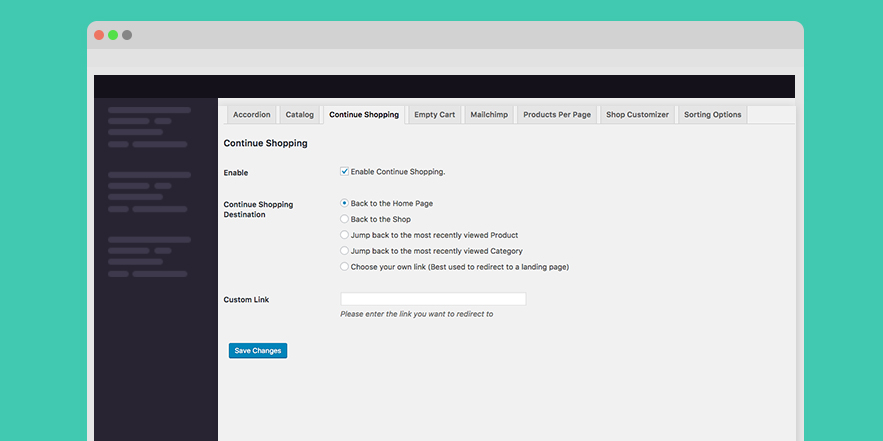Click the top sidebar placeholder menu item
Image resolution: width=883 pixels, height=441 pixels.
click(149, 110)
